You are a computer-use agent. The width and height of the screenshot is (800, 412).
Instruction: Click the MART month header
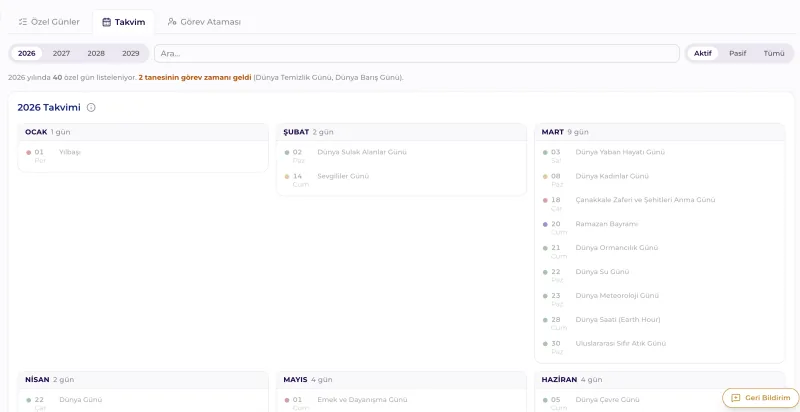point(659,132)
